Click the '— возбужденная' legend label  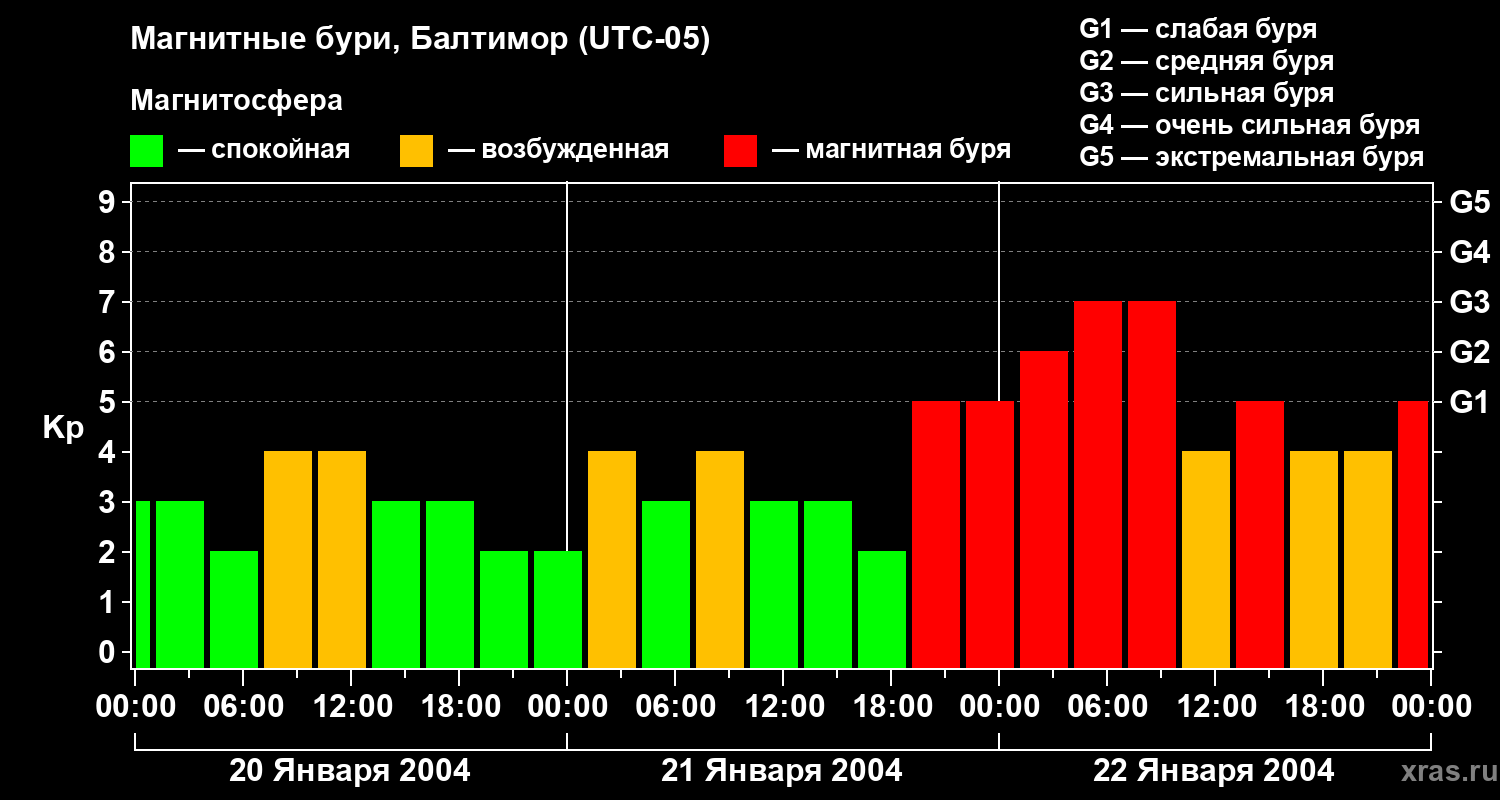(558, 150)
